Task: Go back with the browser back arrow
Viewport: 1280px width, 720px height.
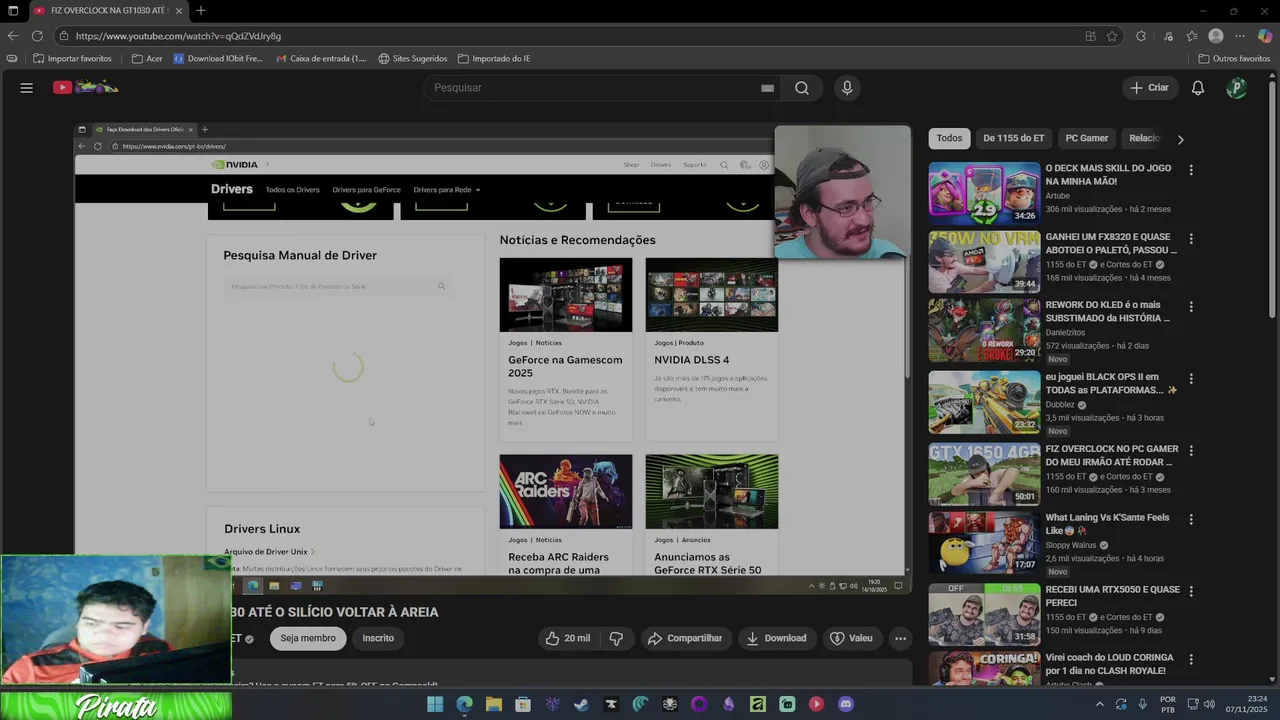Action: coord(13,36)
